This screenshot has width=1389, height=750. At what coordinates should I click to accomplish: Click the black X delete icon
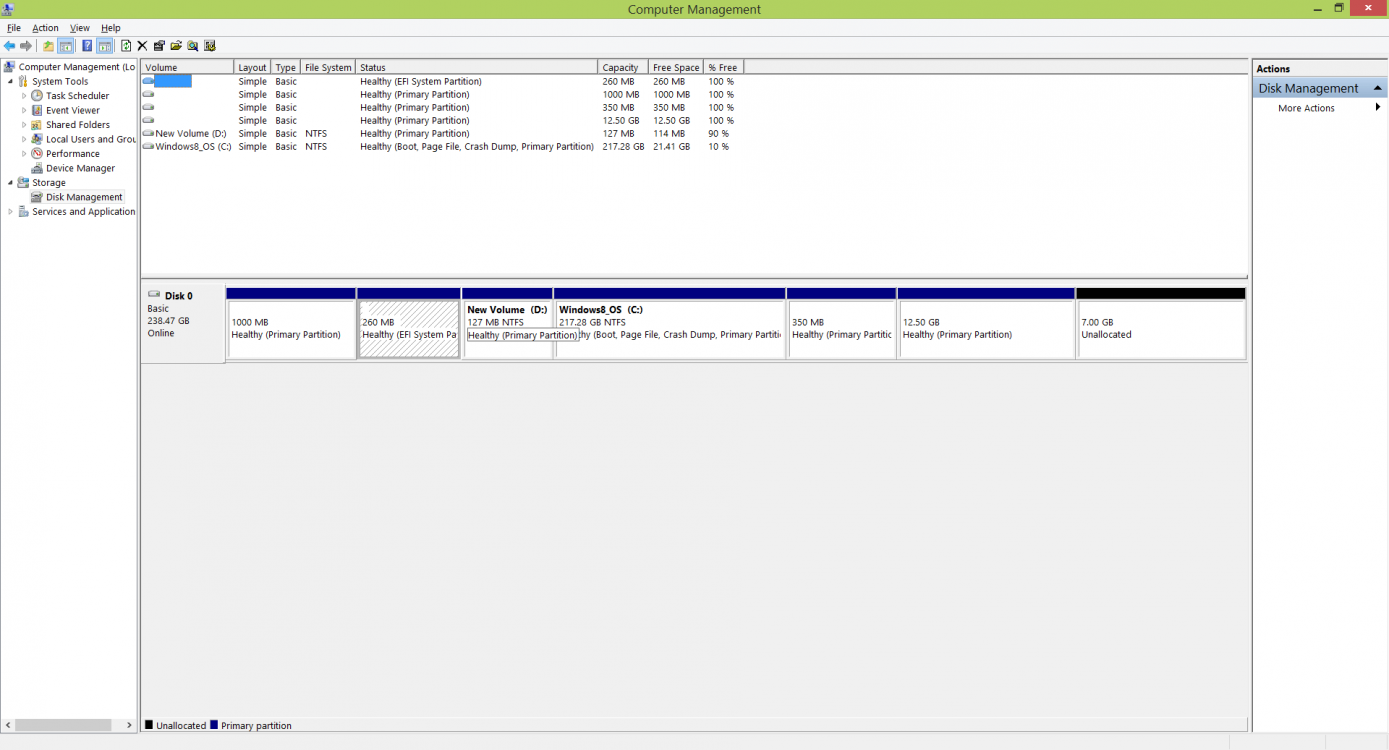142,46
